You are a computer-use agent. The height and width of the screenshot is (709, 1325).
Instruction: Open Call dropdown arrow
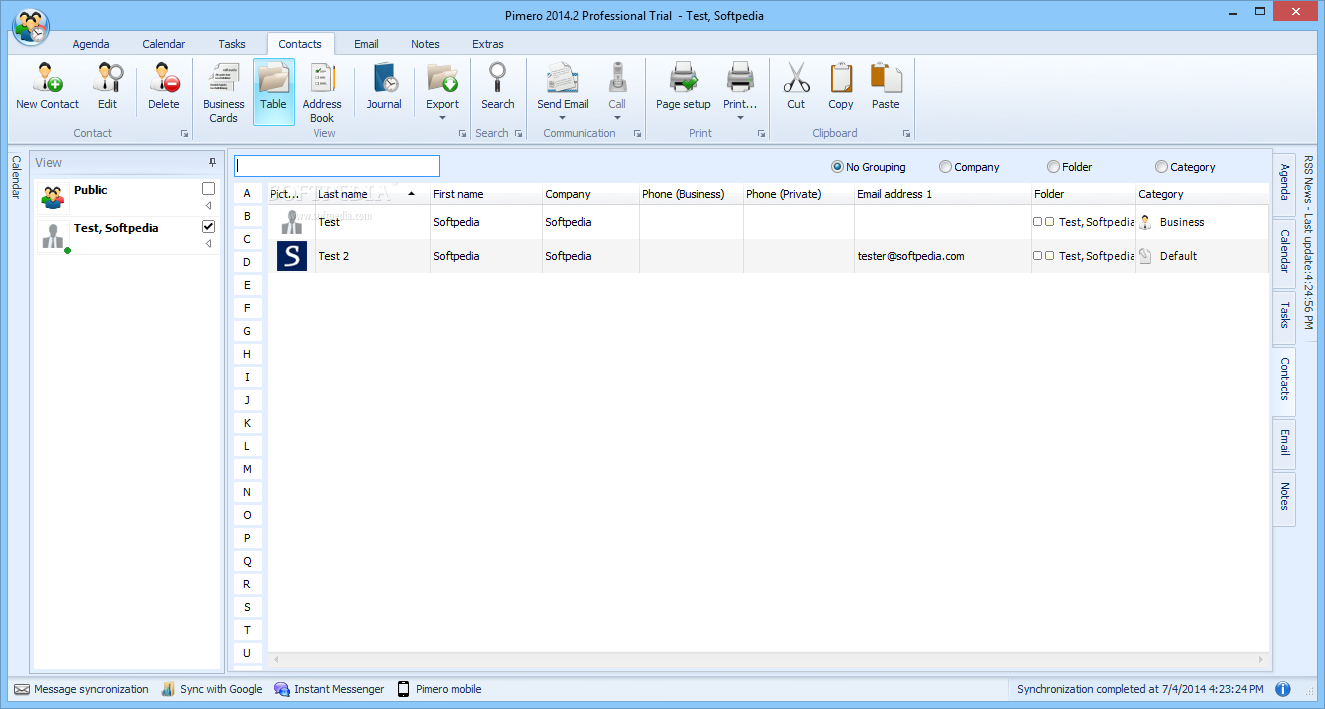[617, 118]
